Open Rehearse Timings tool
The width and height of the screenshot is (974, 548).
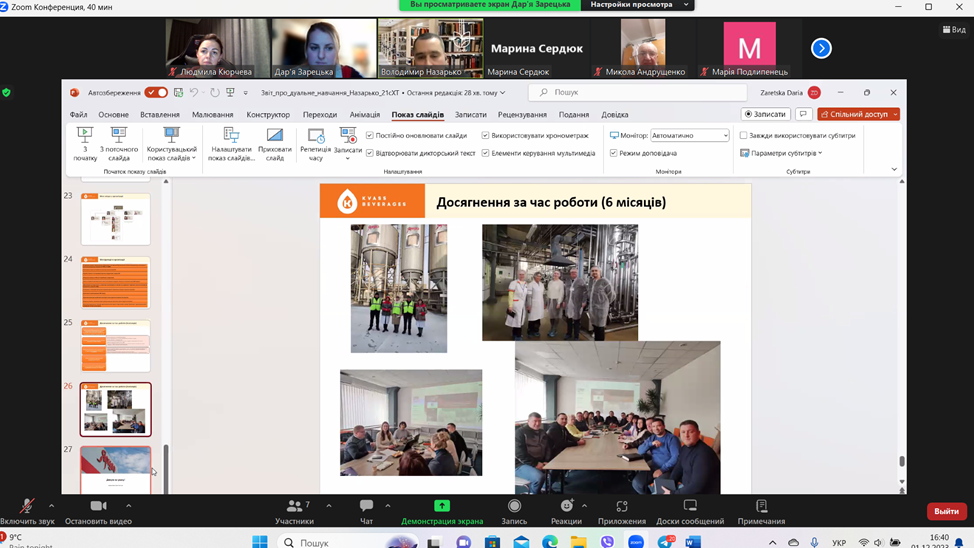315,136
